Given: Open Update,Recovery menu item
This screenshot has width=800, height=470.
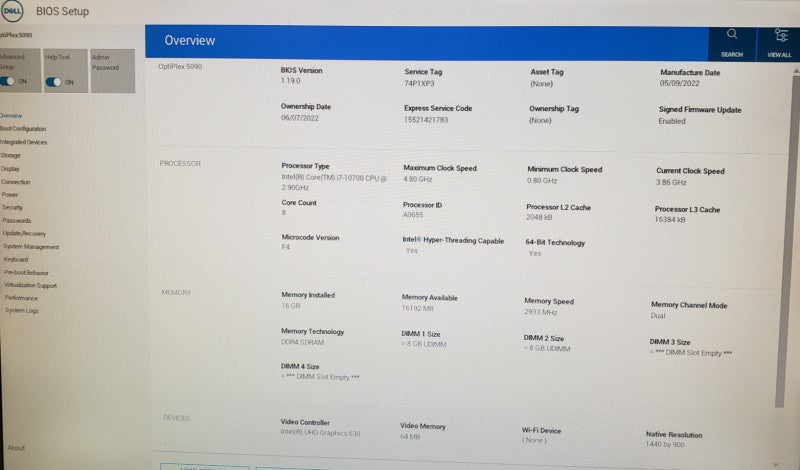Looking at the screenshot, I should point(24,233).
